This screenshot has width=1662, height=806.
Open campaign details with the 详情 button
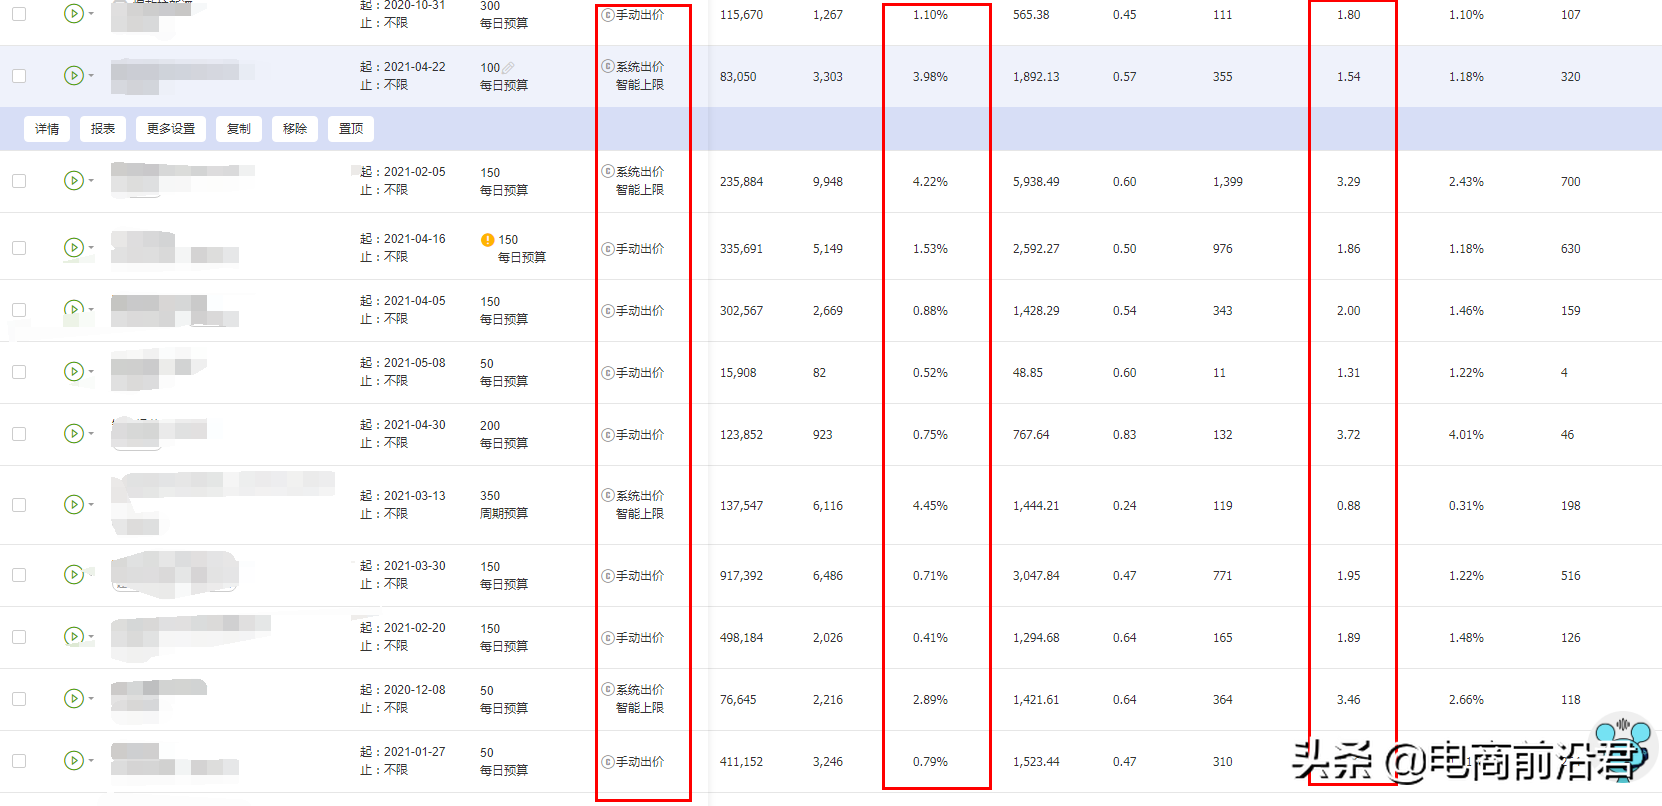pyautogui.click(x=47, y=129)
